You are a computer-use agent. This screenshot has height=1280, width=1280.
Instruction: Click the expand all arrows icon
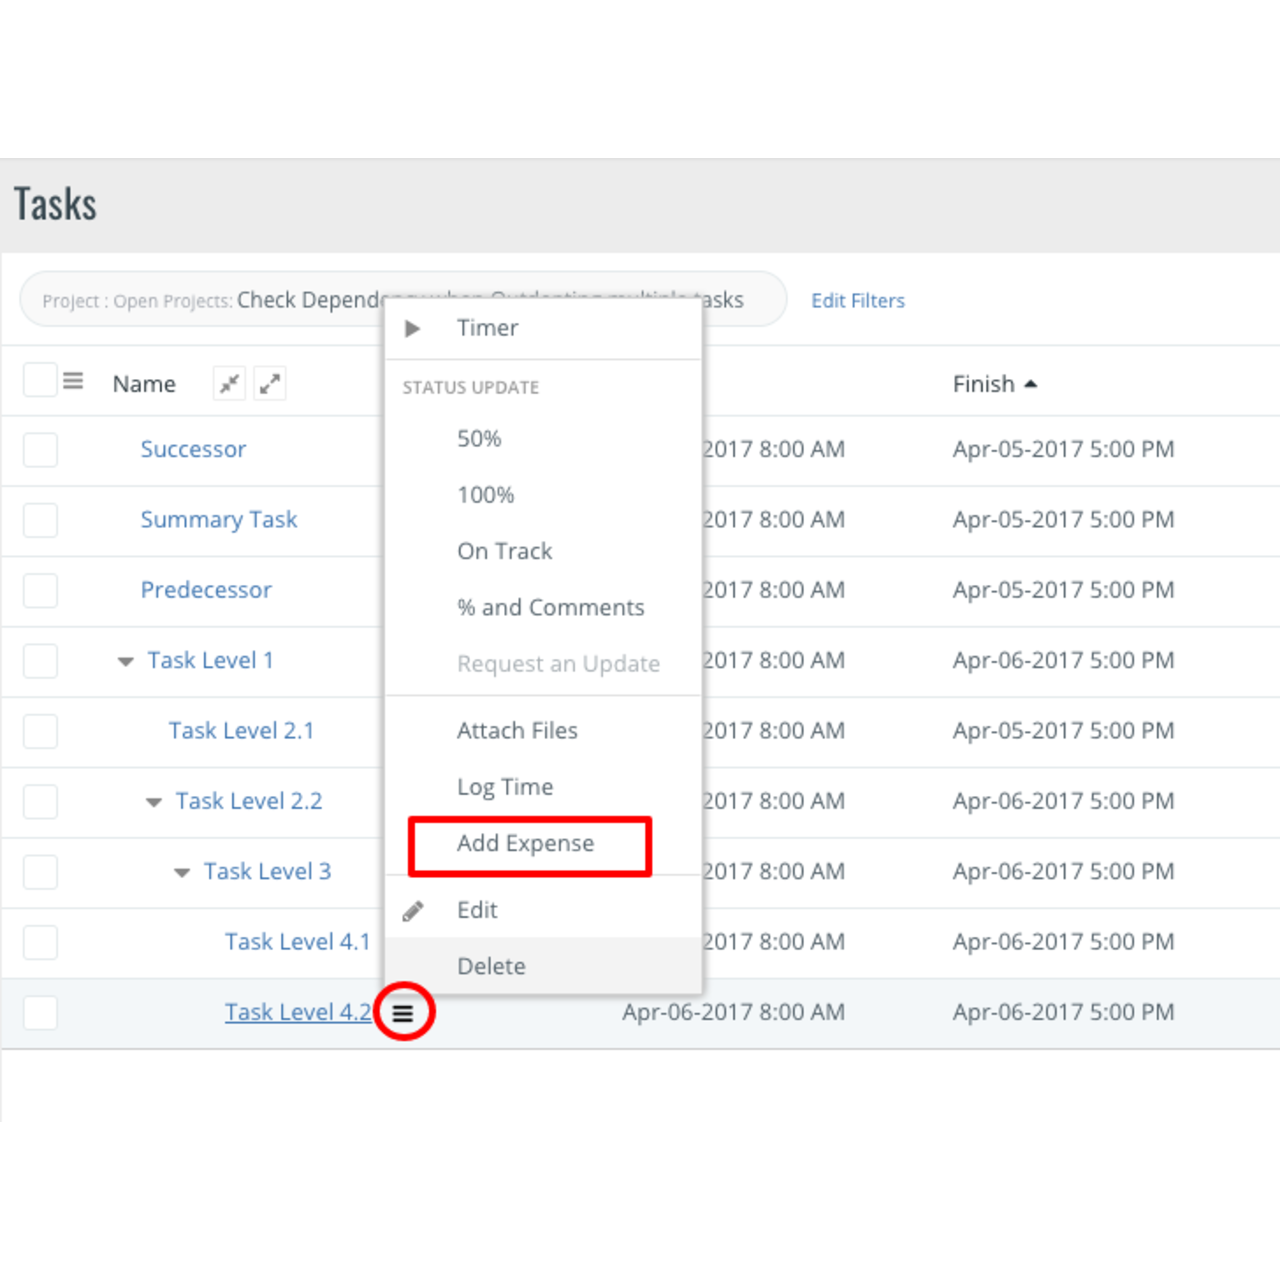tap(270, 384)
